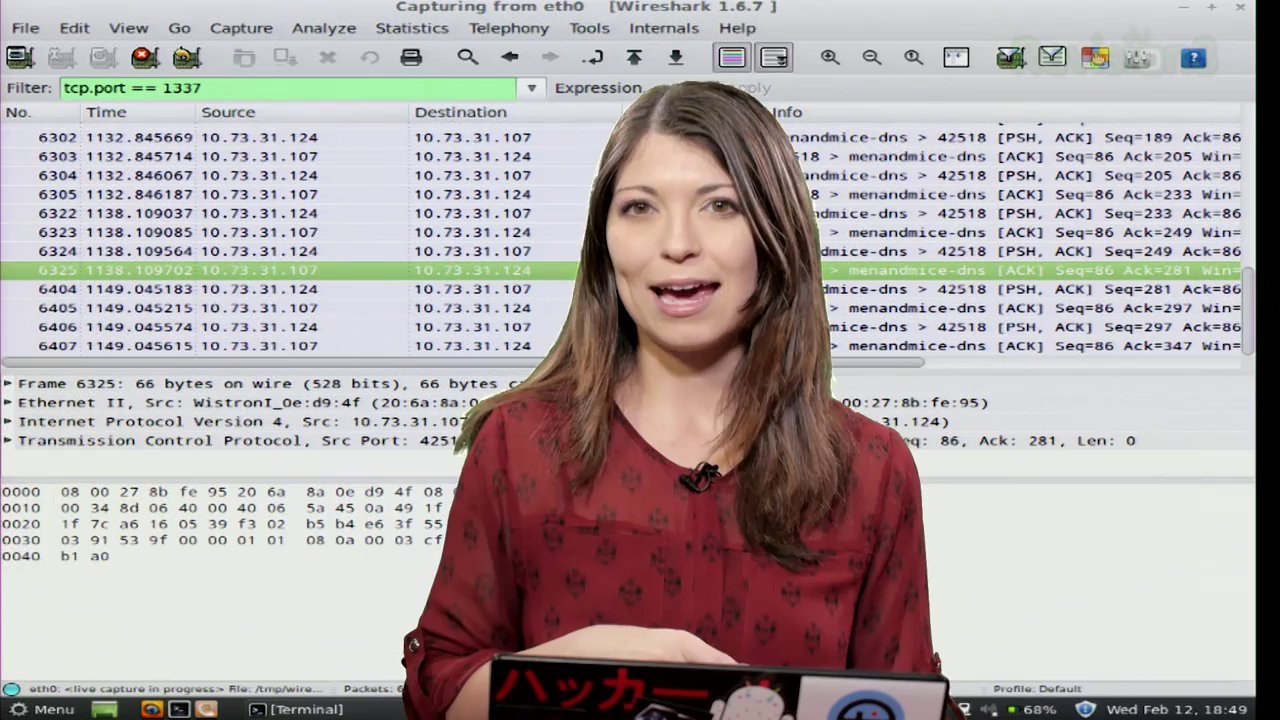This screenshot has width=1280, height=720.
Task: Open the Menu launcher on taskbar
Action: (x=42, y=709)
